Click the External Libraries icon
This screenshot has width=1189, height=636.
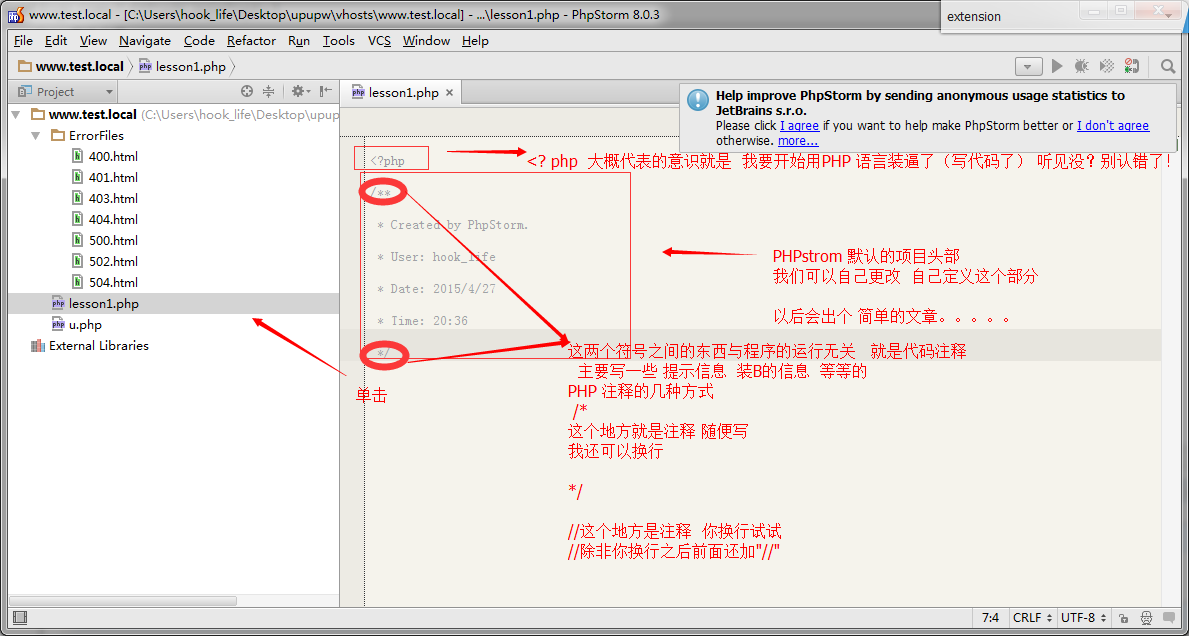(38, 346)
